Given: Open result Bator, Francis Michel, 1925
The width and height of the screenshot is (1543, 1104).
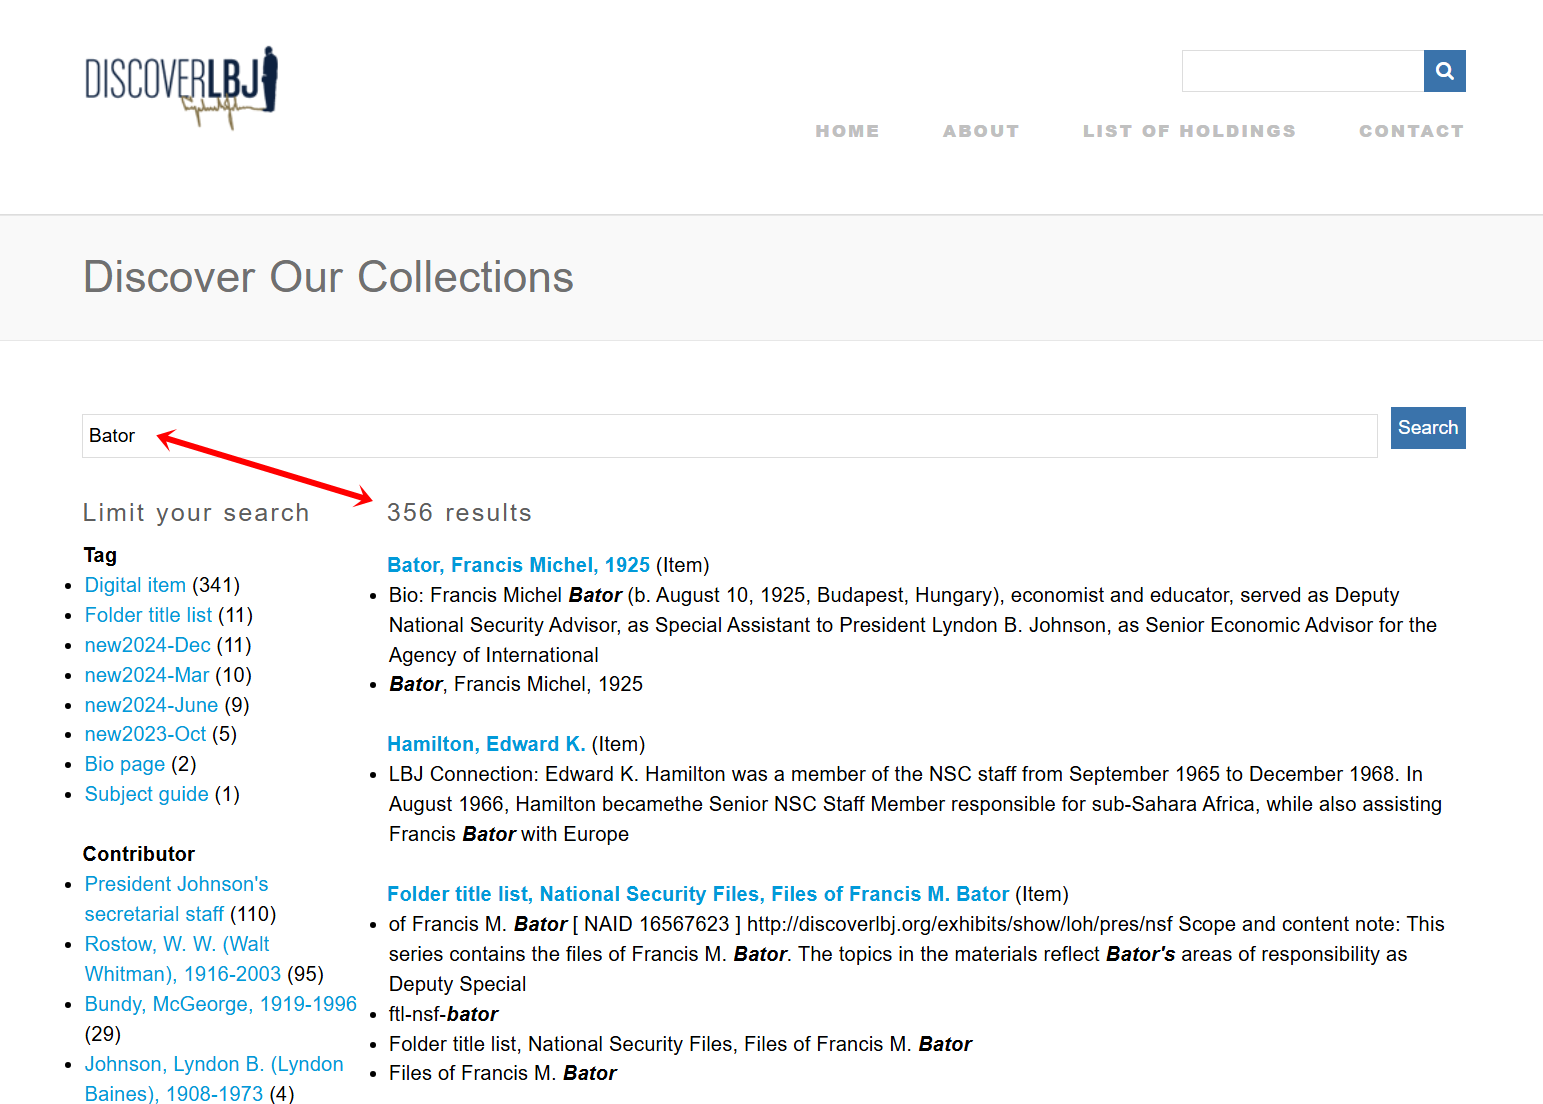Looking at the screenshot, I should pos(518,565).
